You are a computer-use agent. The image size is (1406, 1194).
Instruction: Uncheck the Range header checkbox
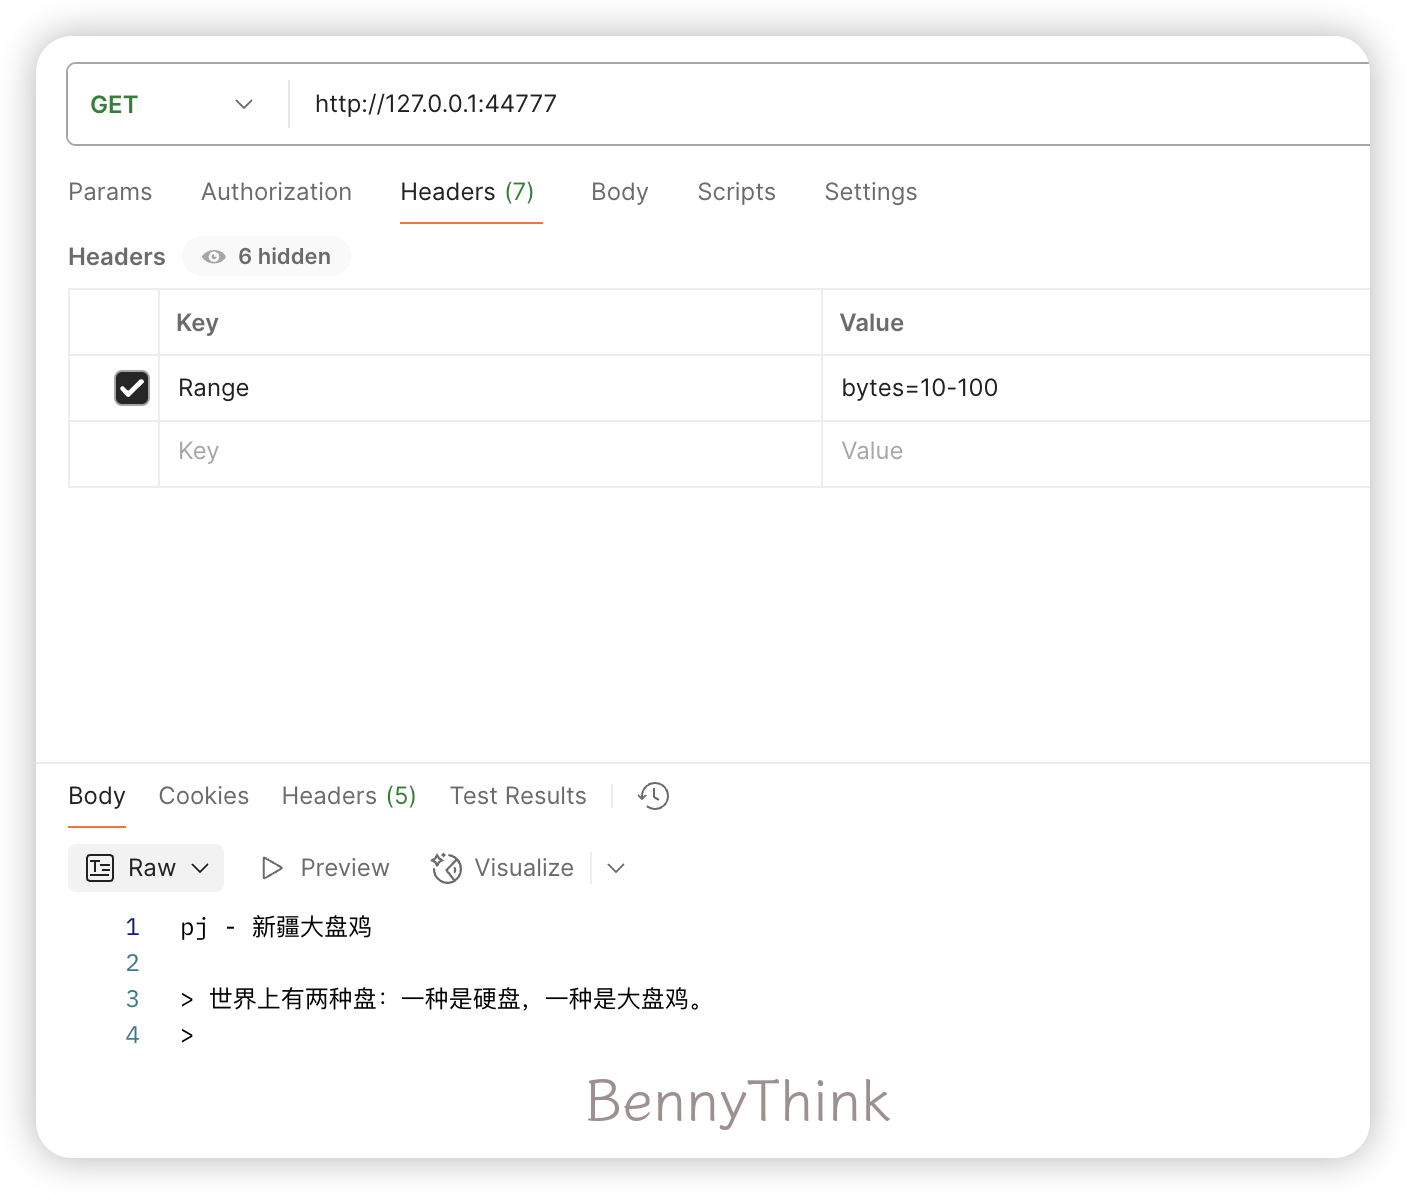click(132, 388)
